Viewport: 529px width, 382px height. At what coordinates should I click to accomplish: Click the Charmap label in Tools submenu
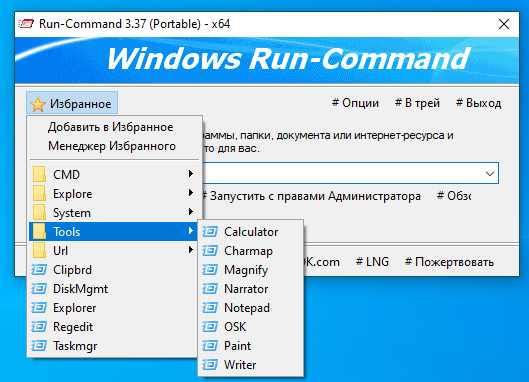(x=248, y=251)
